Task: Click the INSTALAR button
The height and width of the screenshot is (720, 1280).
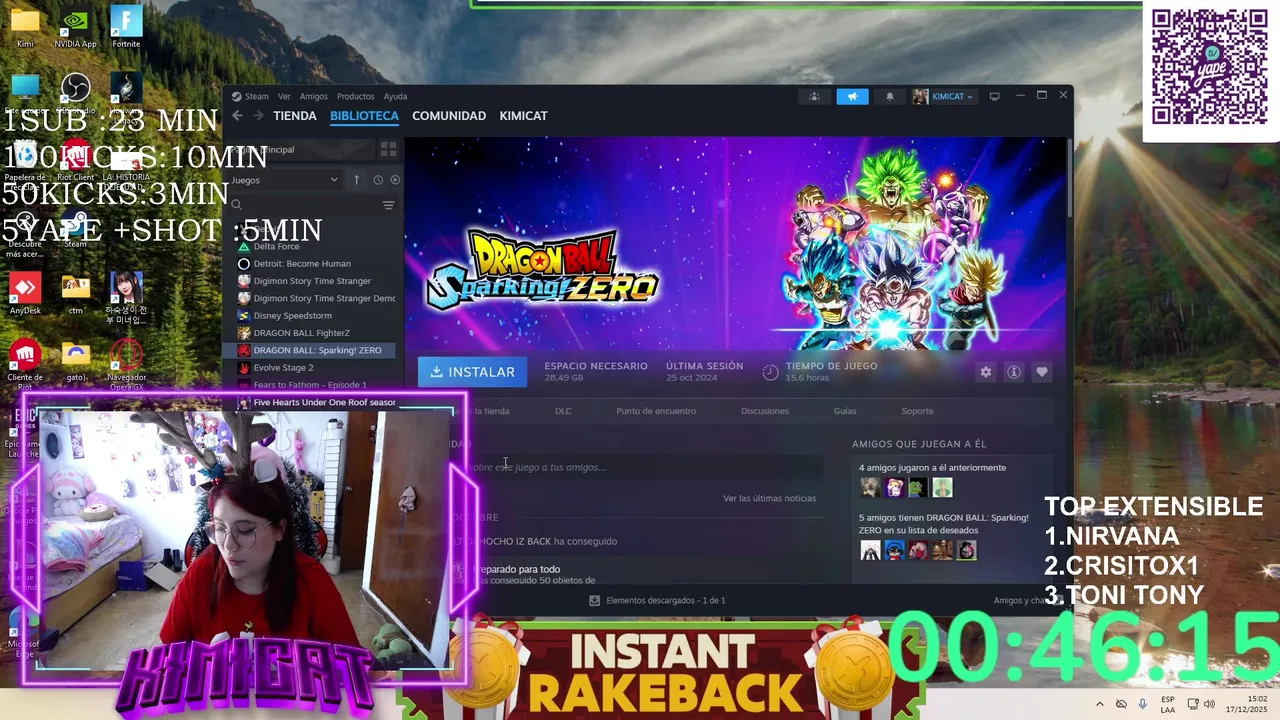Action: [x=472, y=372]
